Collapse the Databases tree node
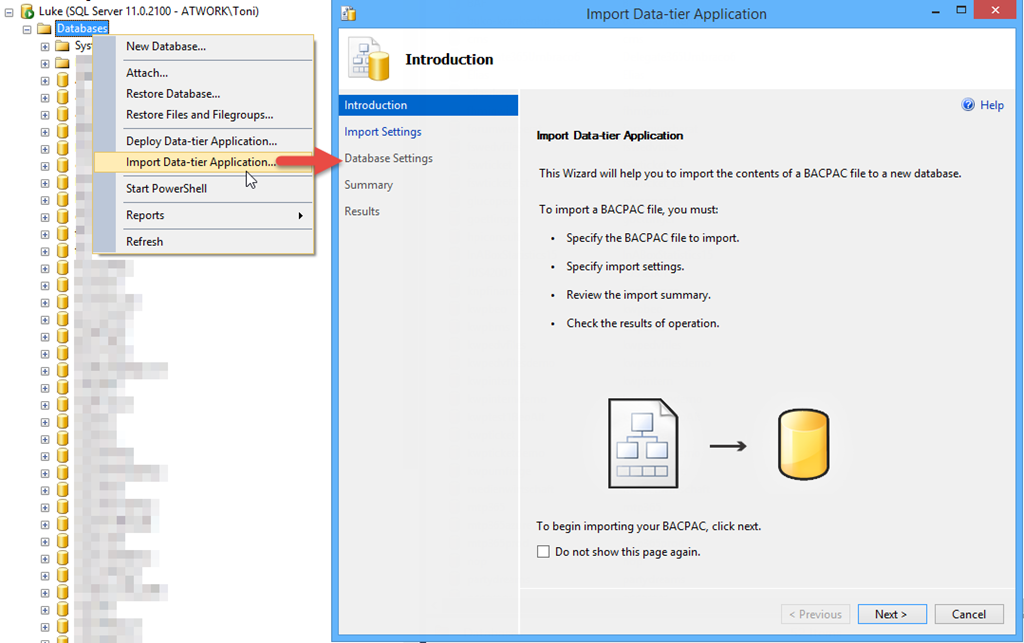 [x=27, y=29]
